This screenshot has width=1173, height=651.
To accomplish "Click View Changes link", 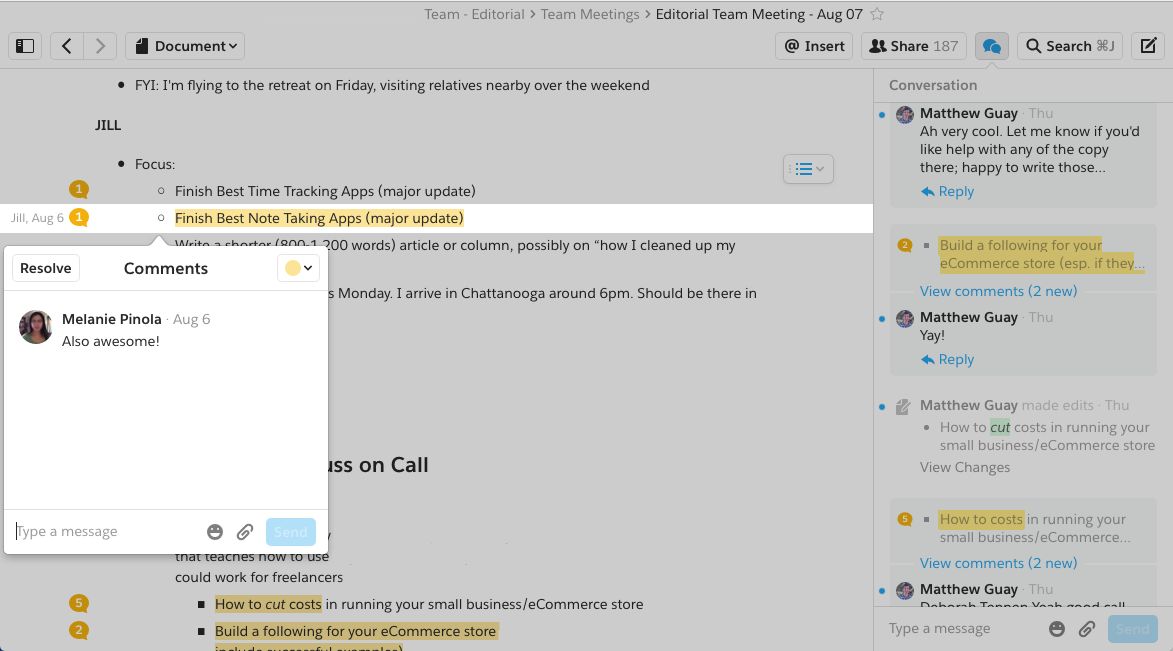I will 964,467.
